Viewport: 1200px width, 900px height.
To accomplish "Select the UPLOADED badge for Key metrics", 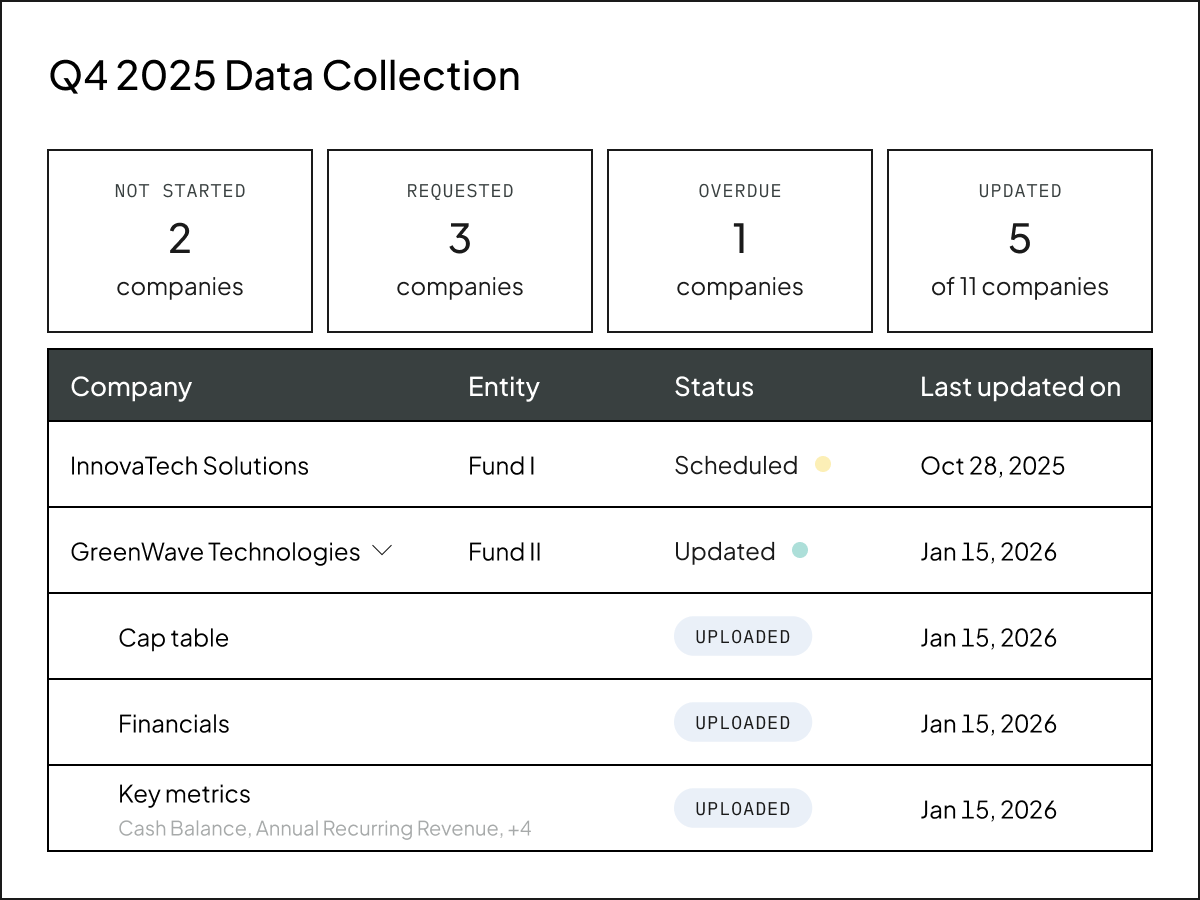I will (x=743, y=808).
